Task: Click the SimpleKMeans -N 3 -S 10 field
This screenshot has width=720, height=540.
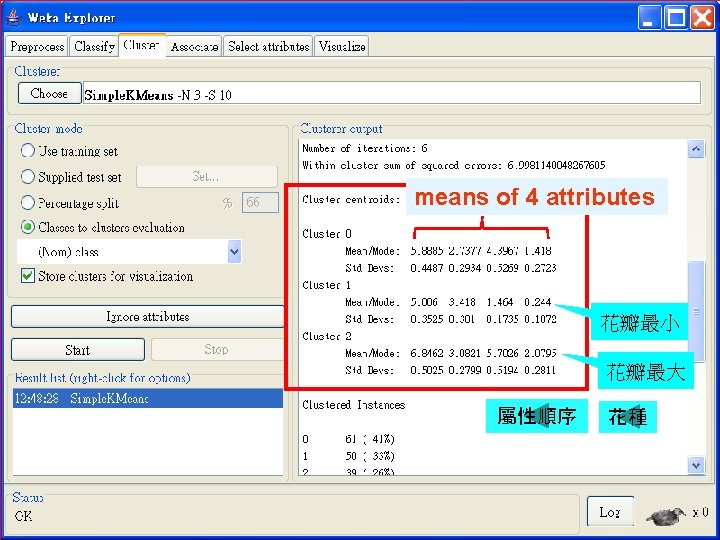Action: tap(392, 94)
